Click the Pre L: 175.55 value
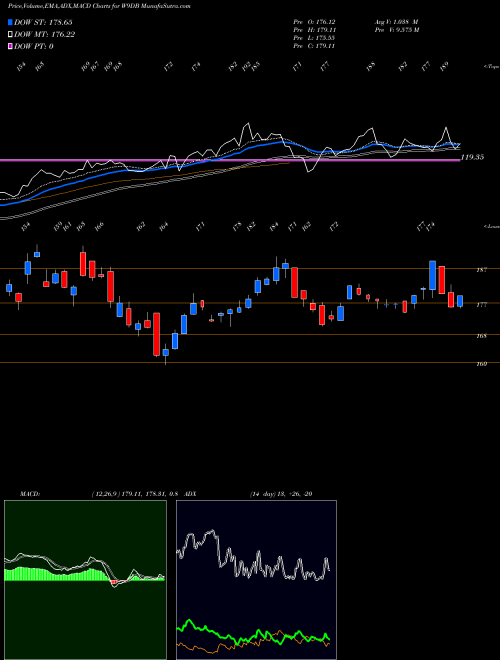This screenshot has height=660, width=500. tap(314, 38)
